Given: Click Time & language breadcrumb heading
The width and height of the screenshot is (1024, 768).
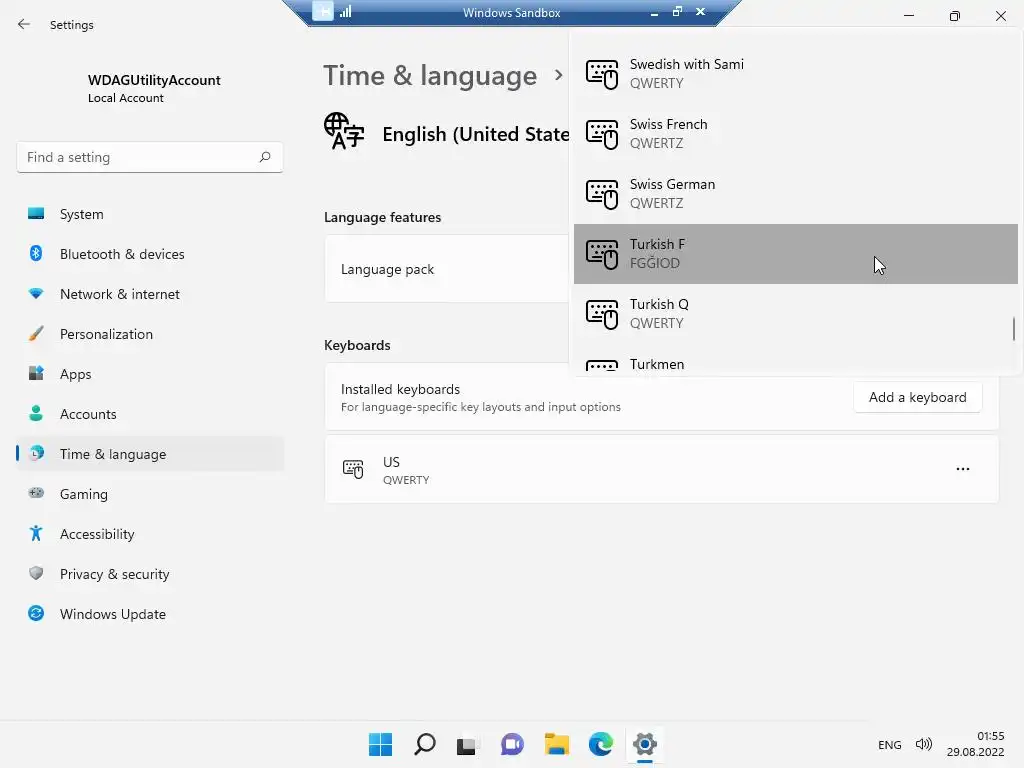Looking at the screenshot, I should click(x=430, y=76).
